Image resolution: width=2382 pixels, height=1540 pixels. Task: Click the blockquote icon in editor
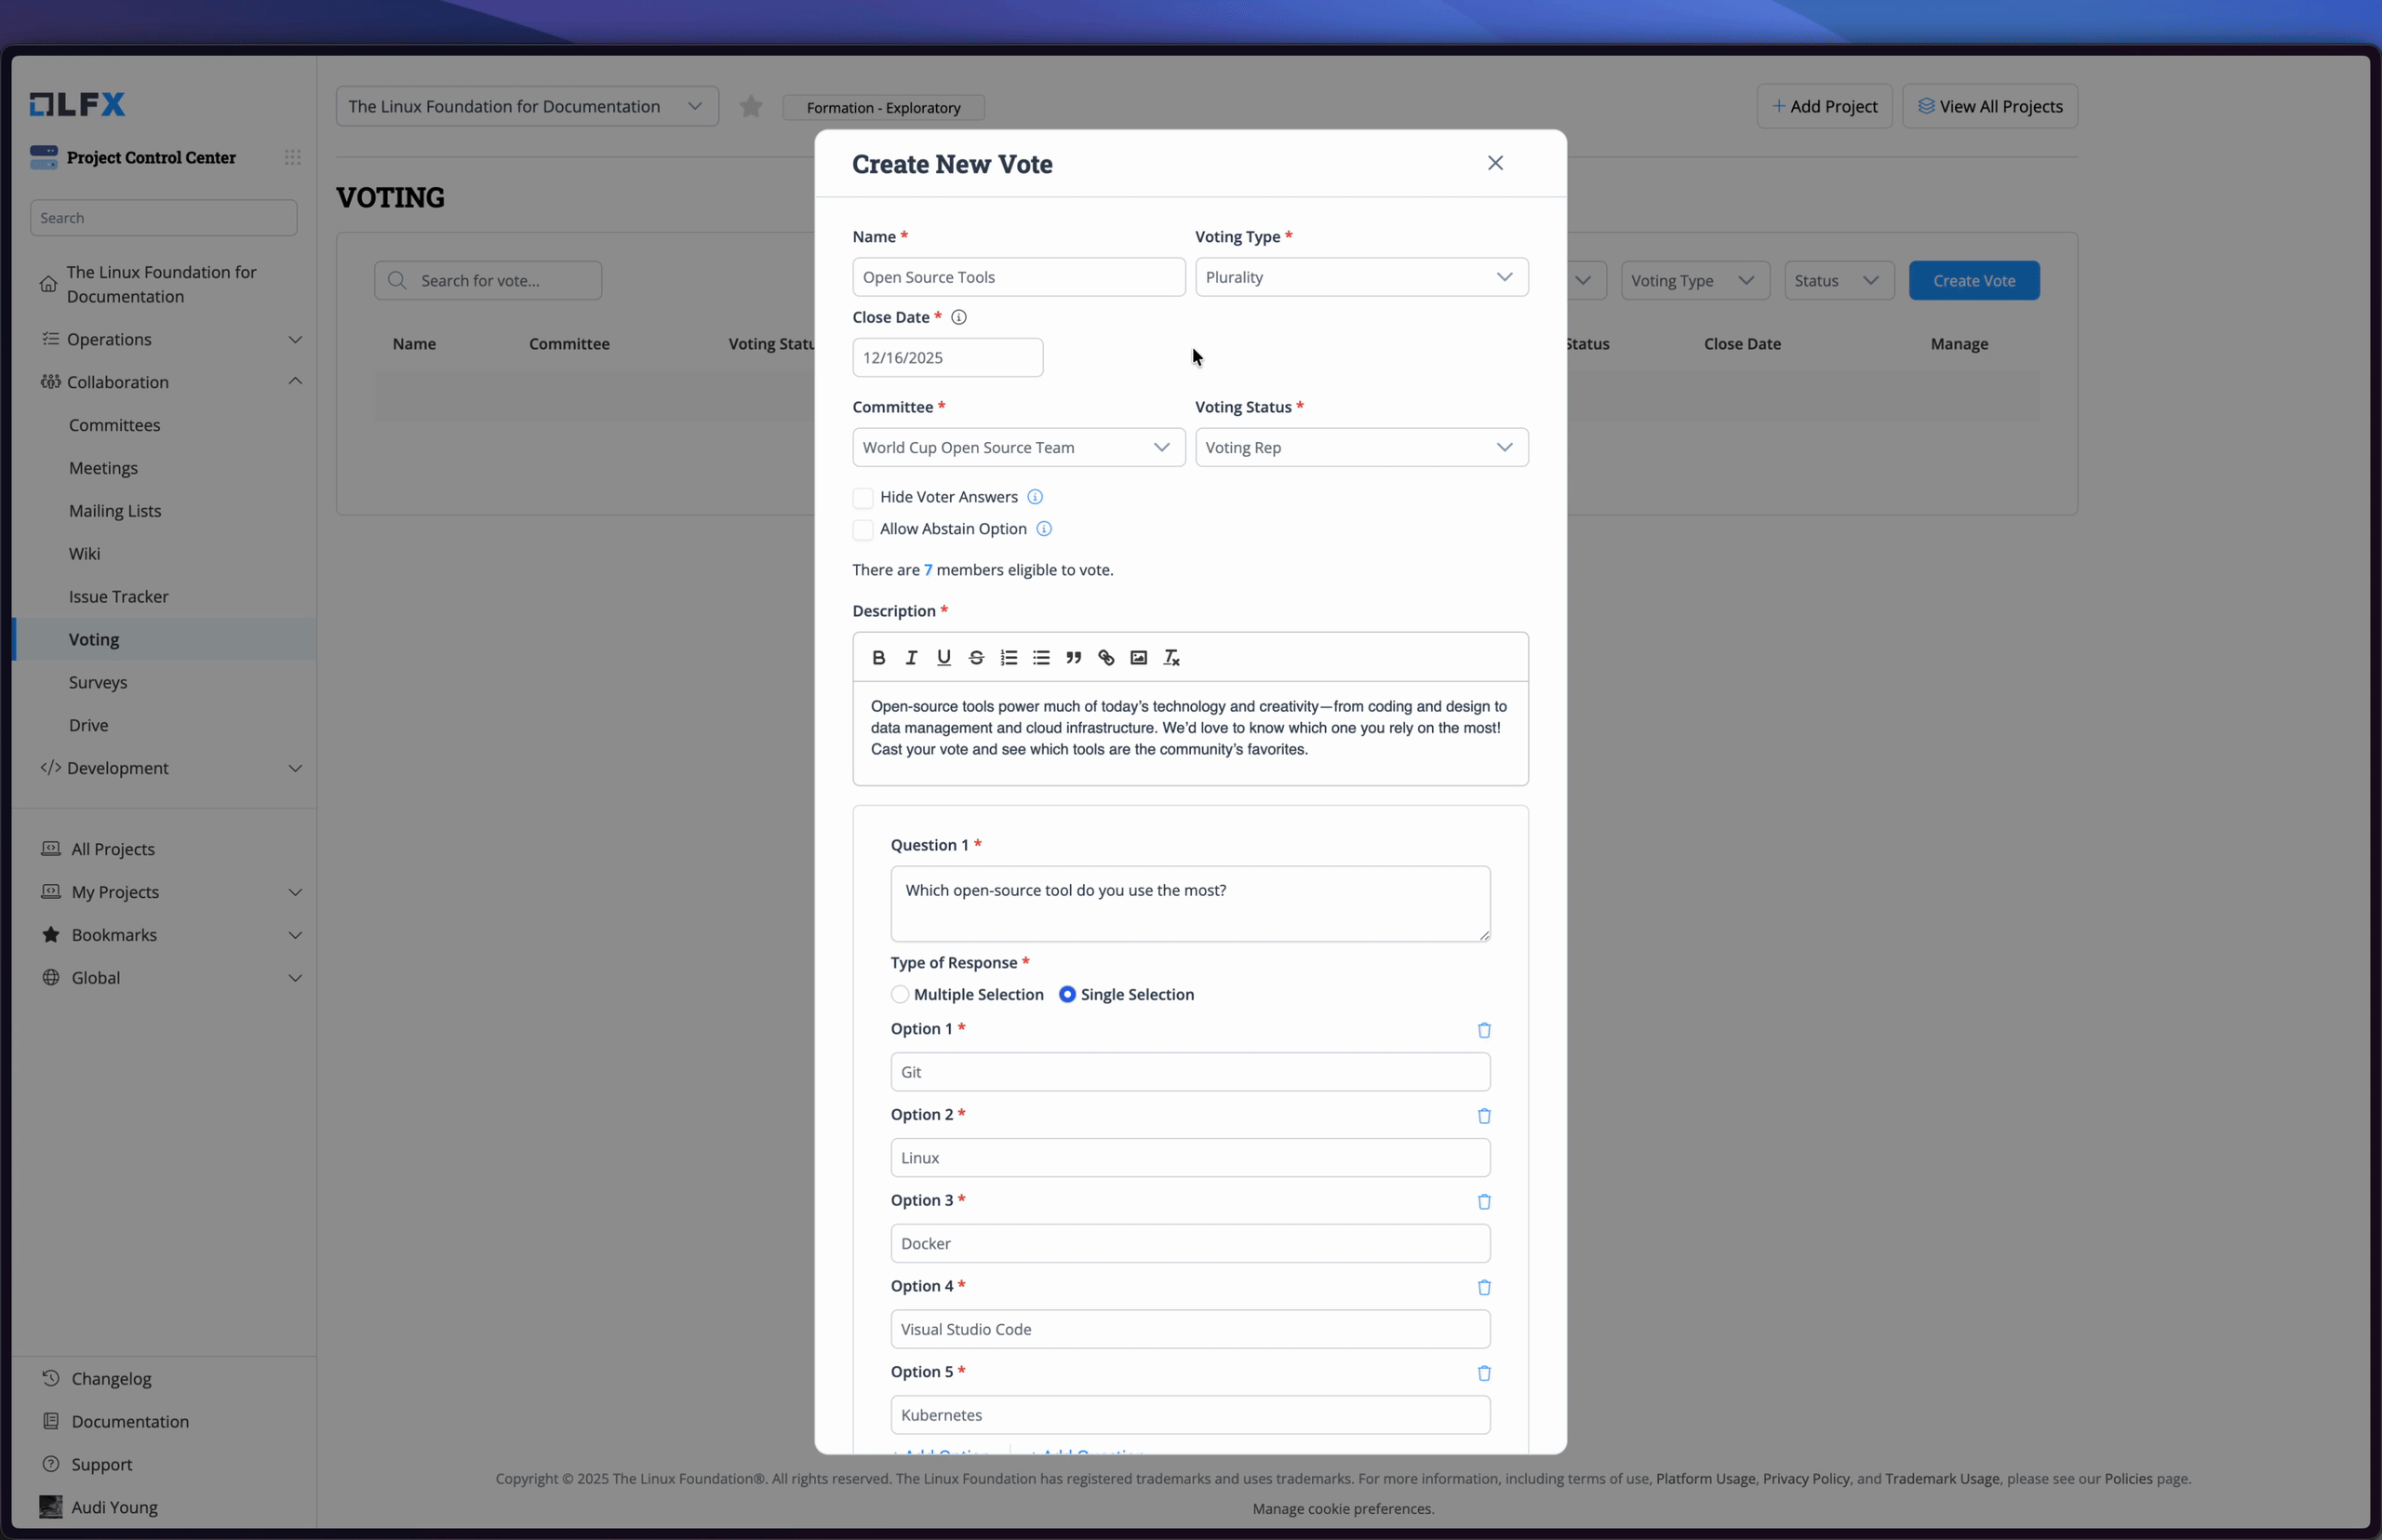tap(1073, 657)
